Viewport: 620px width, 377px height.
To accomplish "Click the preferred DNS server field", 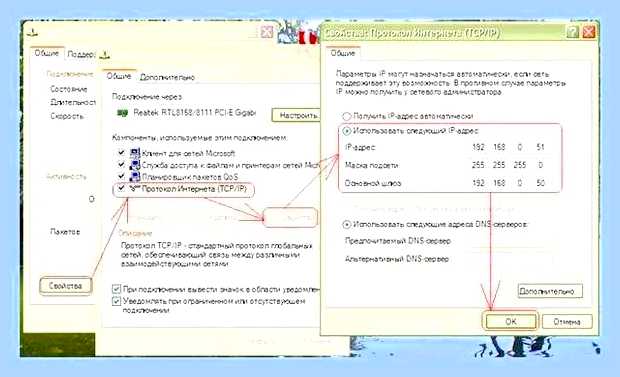I will 509,241.
